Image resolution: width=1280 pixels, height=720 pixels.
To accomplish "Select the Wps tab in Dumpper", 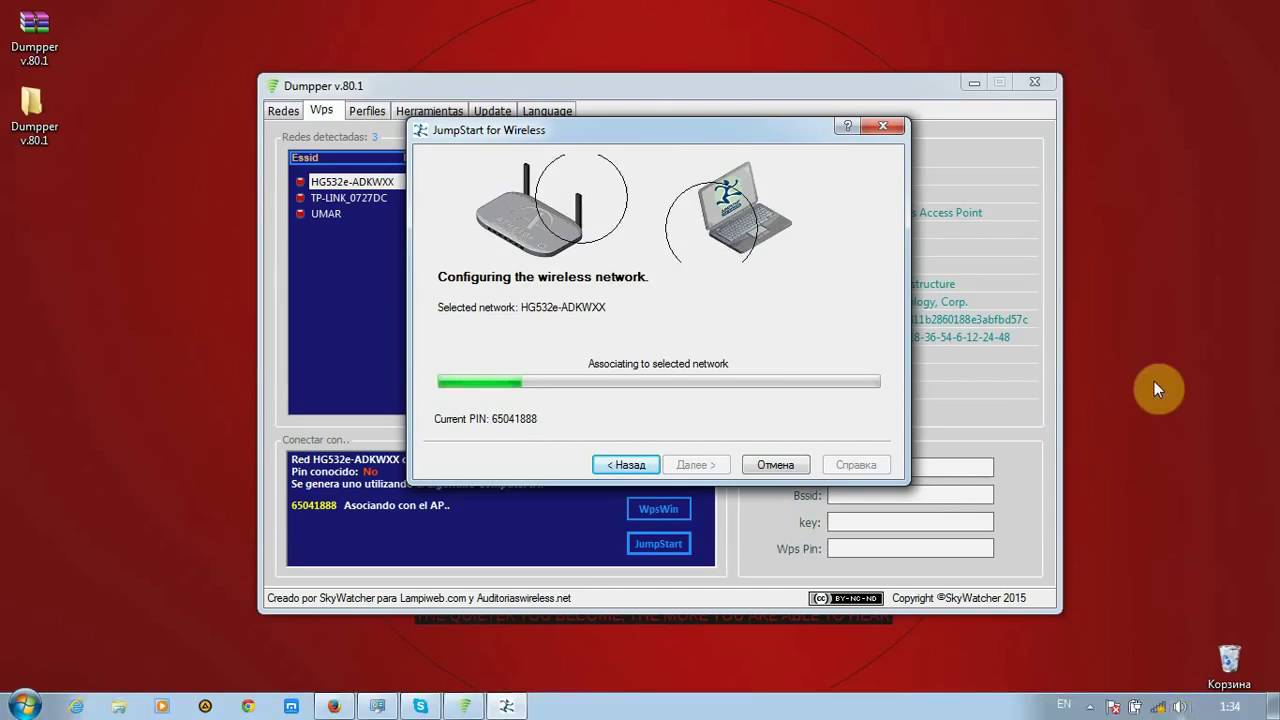I will coord(322,110).
